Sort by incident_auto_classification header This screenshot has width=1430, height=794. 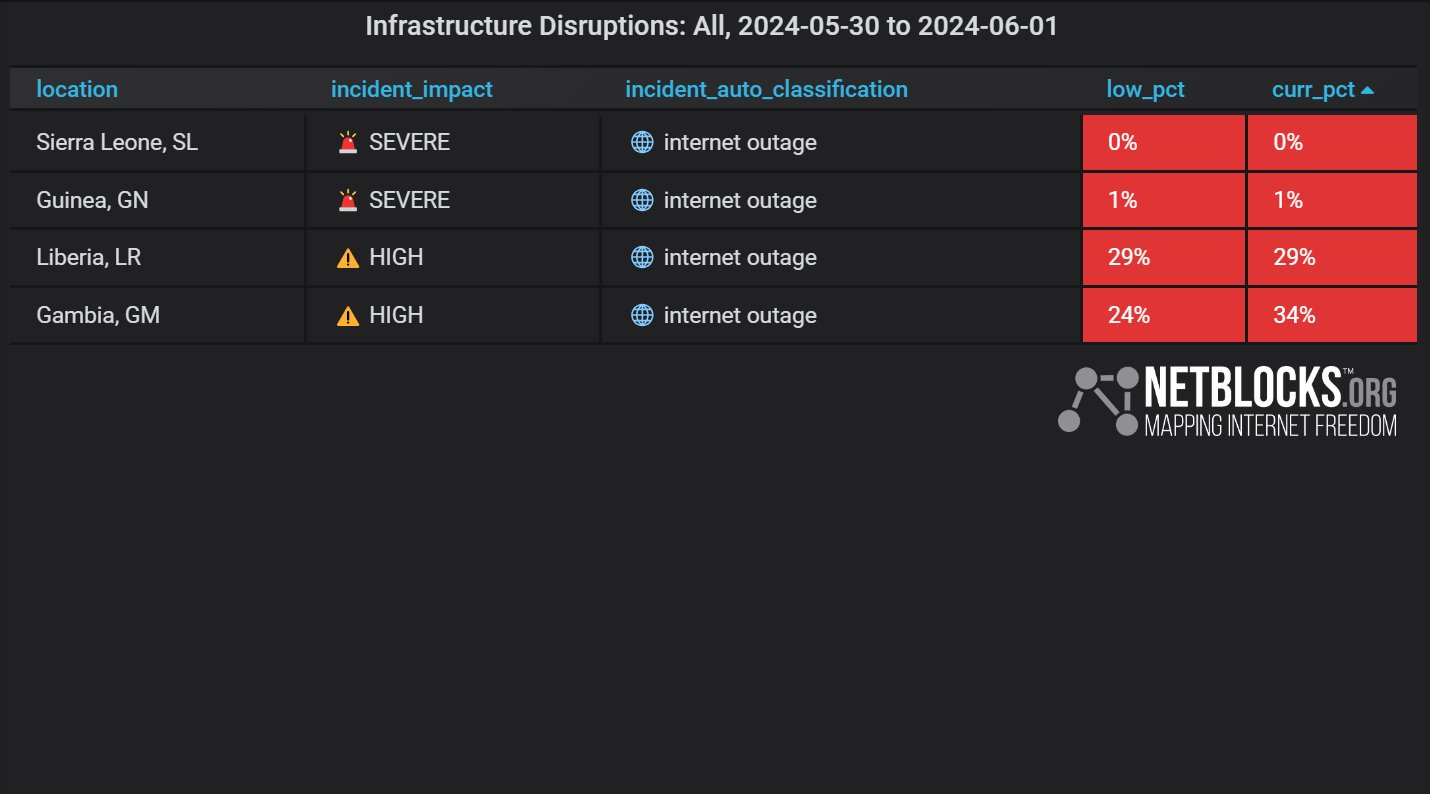click(x=766, y=89)
